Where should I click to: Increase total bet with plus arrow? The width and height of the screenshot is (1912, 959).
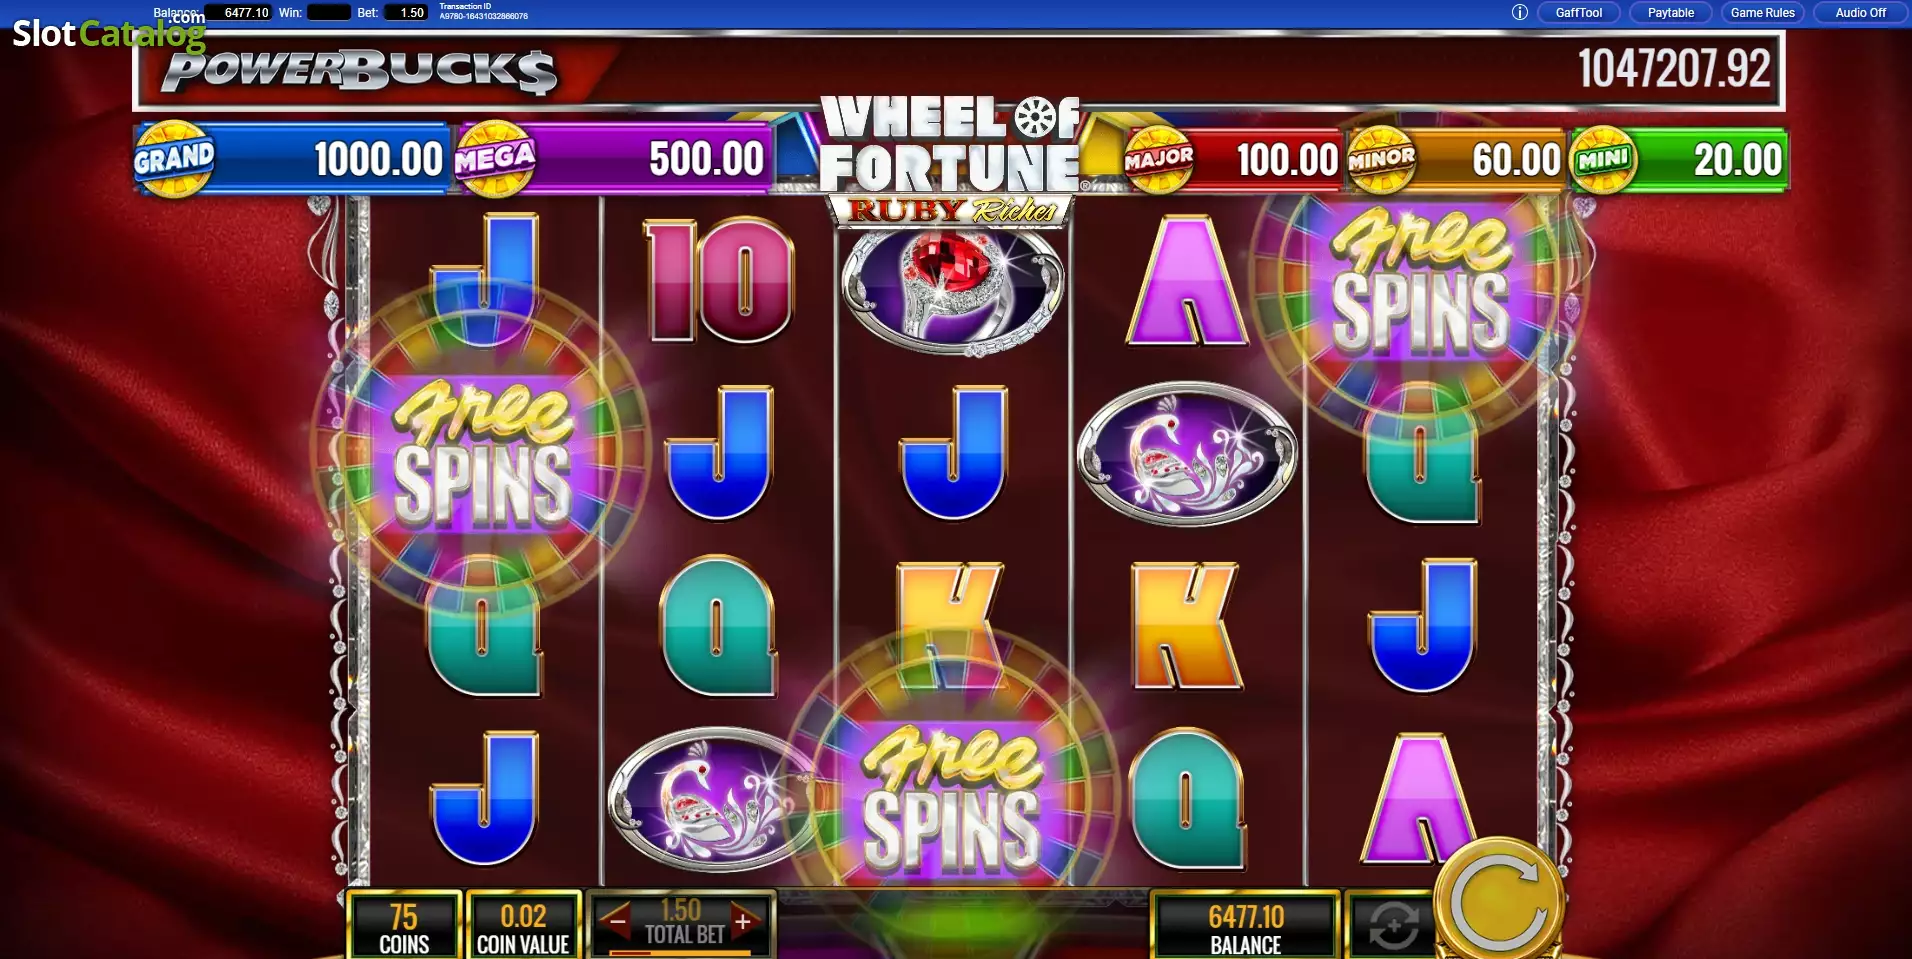point(743,921)
